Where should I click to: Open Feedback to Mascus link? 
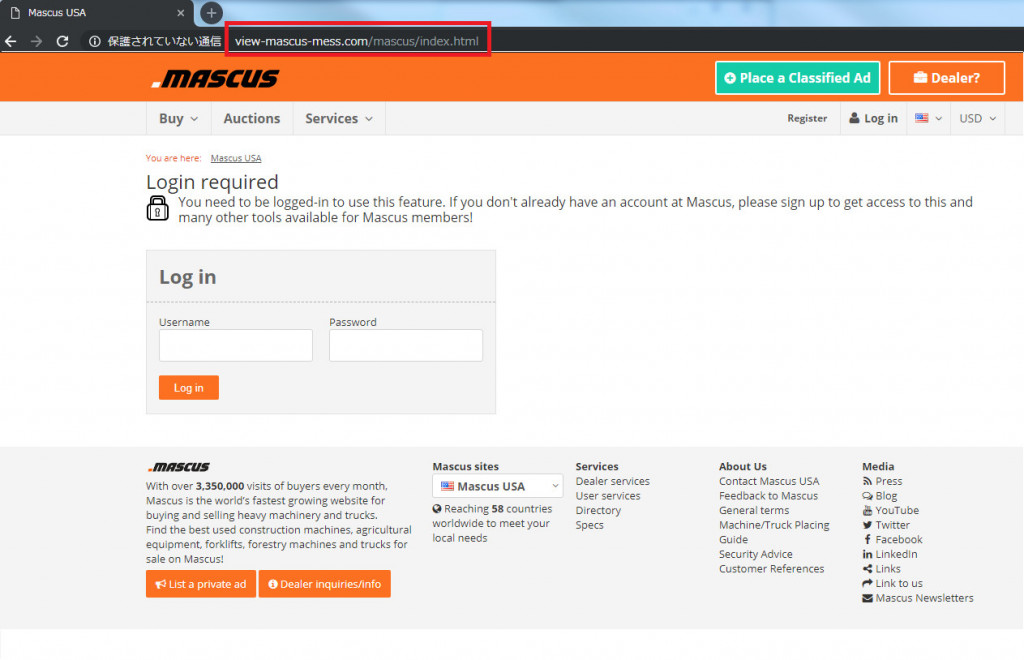768,496
